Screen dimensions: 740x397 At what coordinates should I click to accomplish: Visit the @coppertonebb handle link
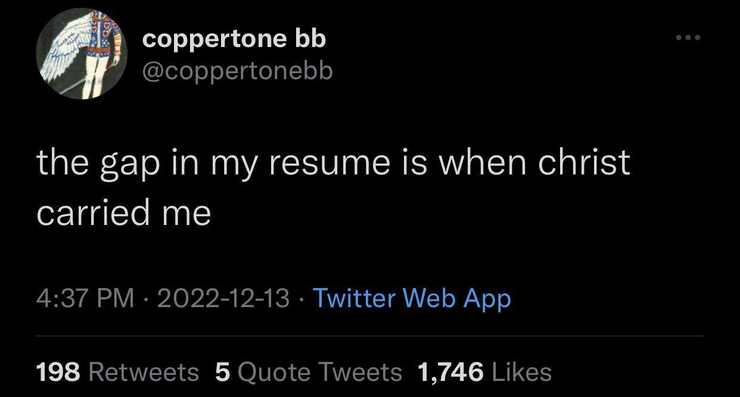[x=237, y=71]
